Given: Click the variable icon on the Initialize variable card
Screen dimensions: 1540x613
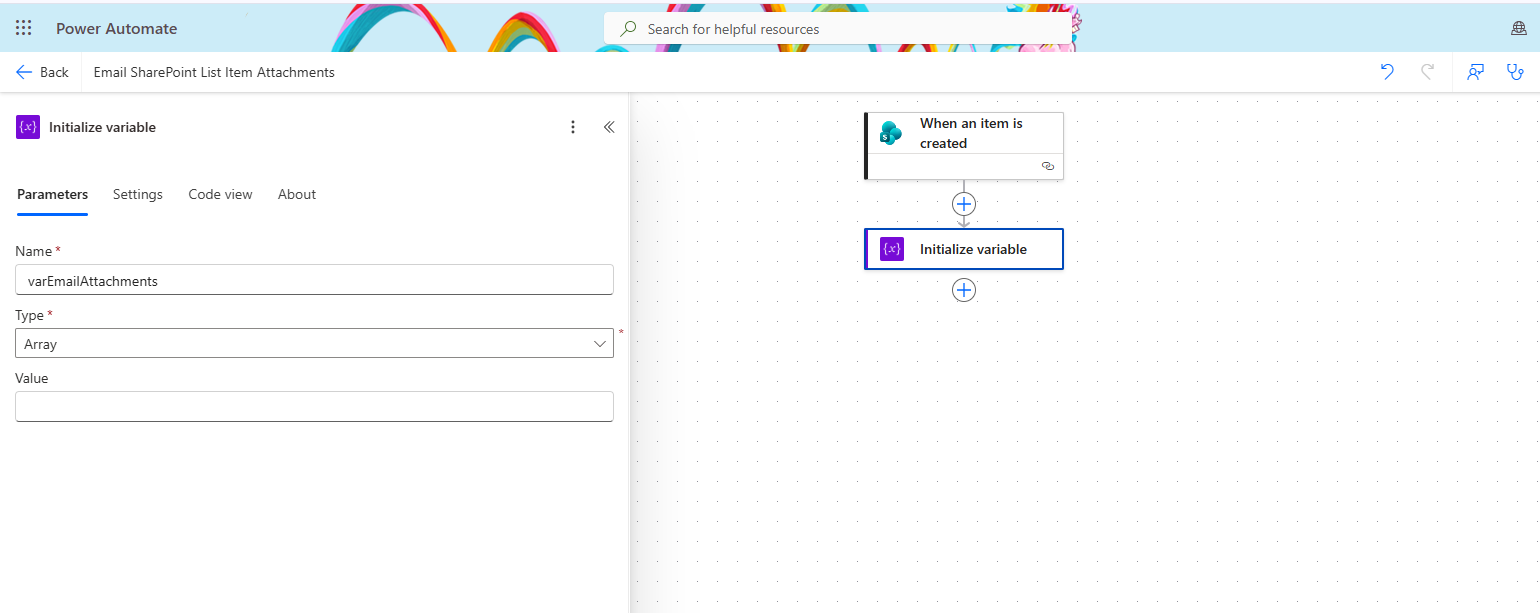Looking at the screenshot, I should point(892,249).
